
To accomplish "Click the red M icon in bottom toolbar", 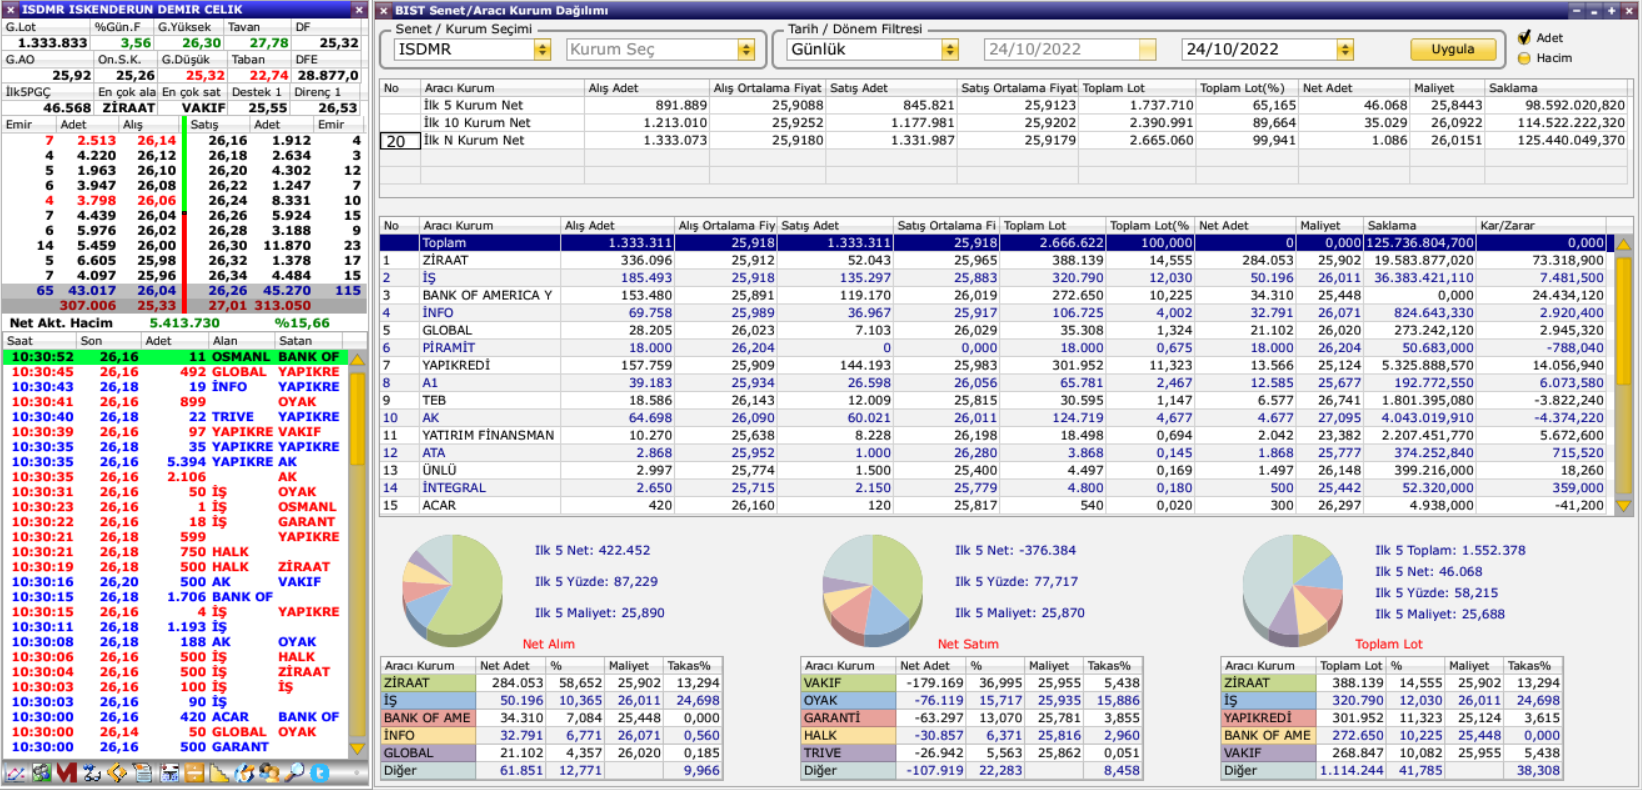I will (67, 773).
